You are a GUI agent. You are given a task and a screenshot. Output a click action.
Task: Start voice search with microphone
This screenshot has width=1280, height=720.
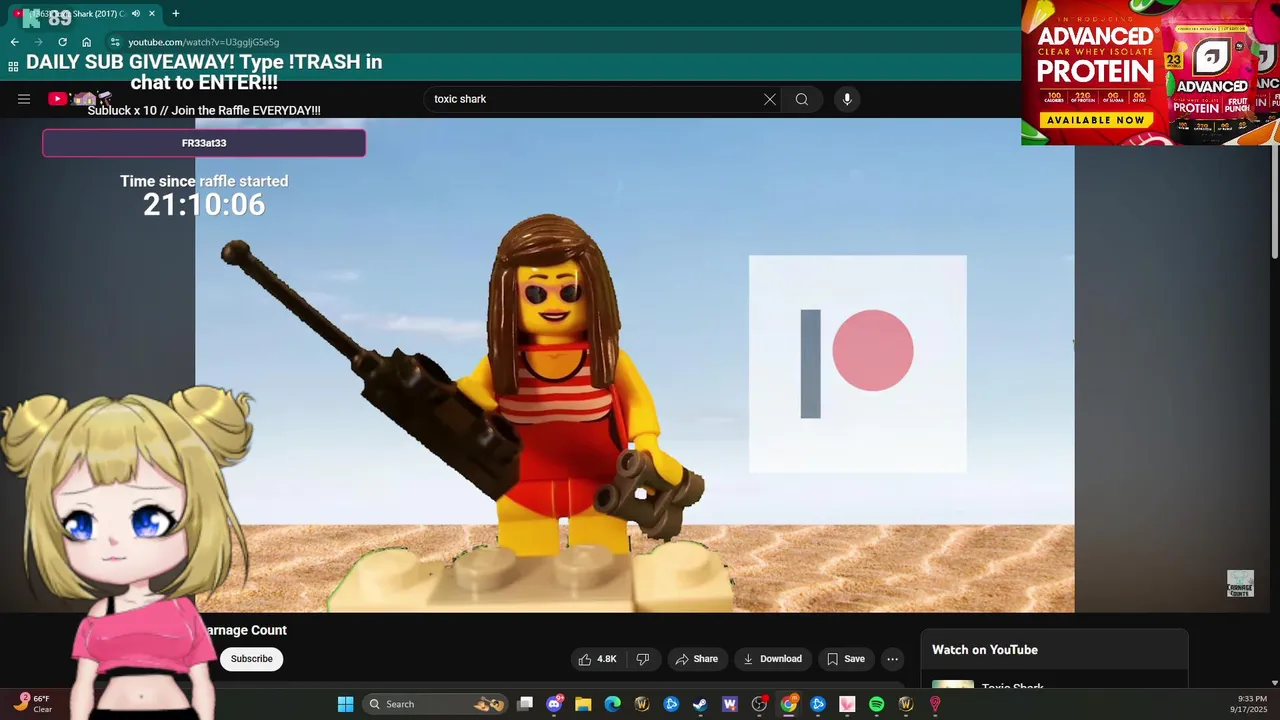847,99
